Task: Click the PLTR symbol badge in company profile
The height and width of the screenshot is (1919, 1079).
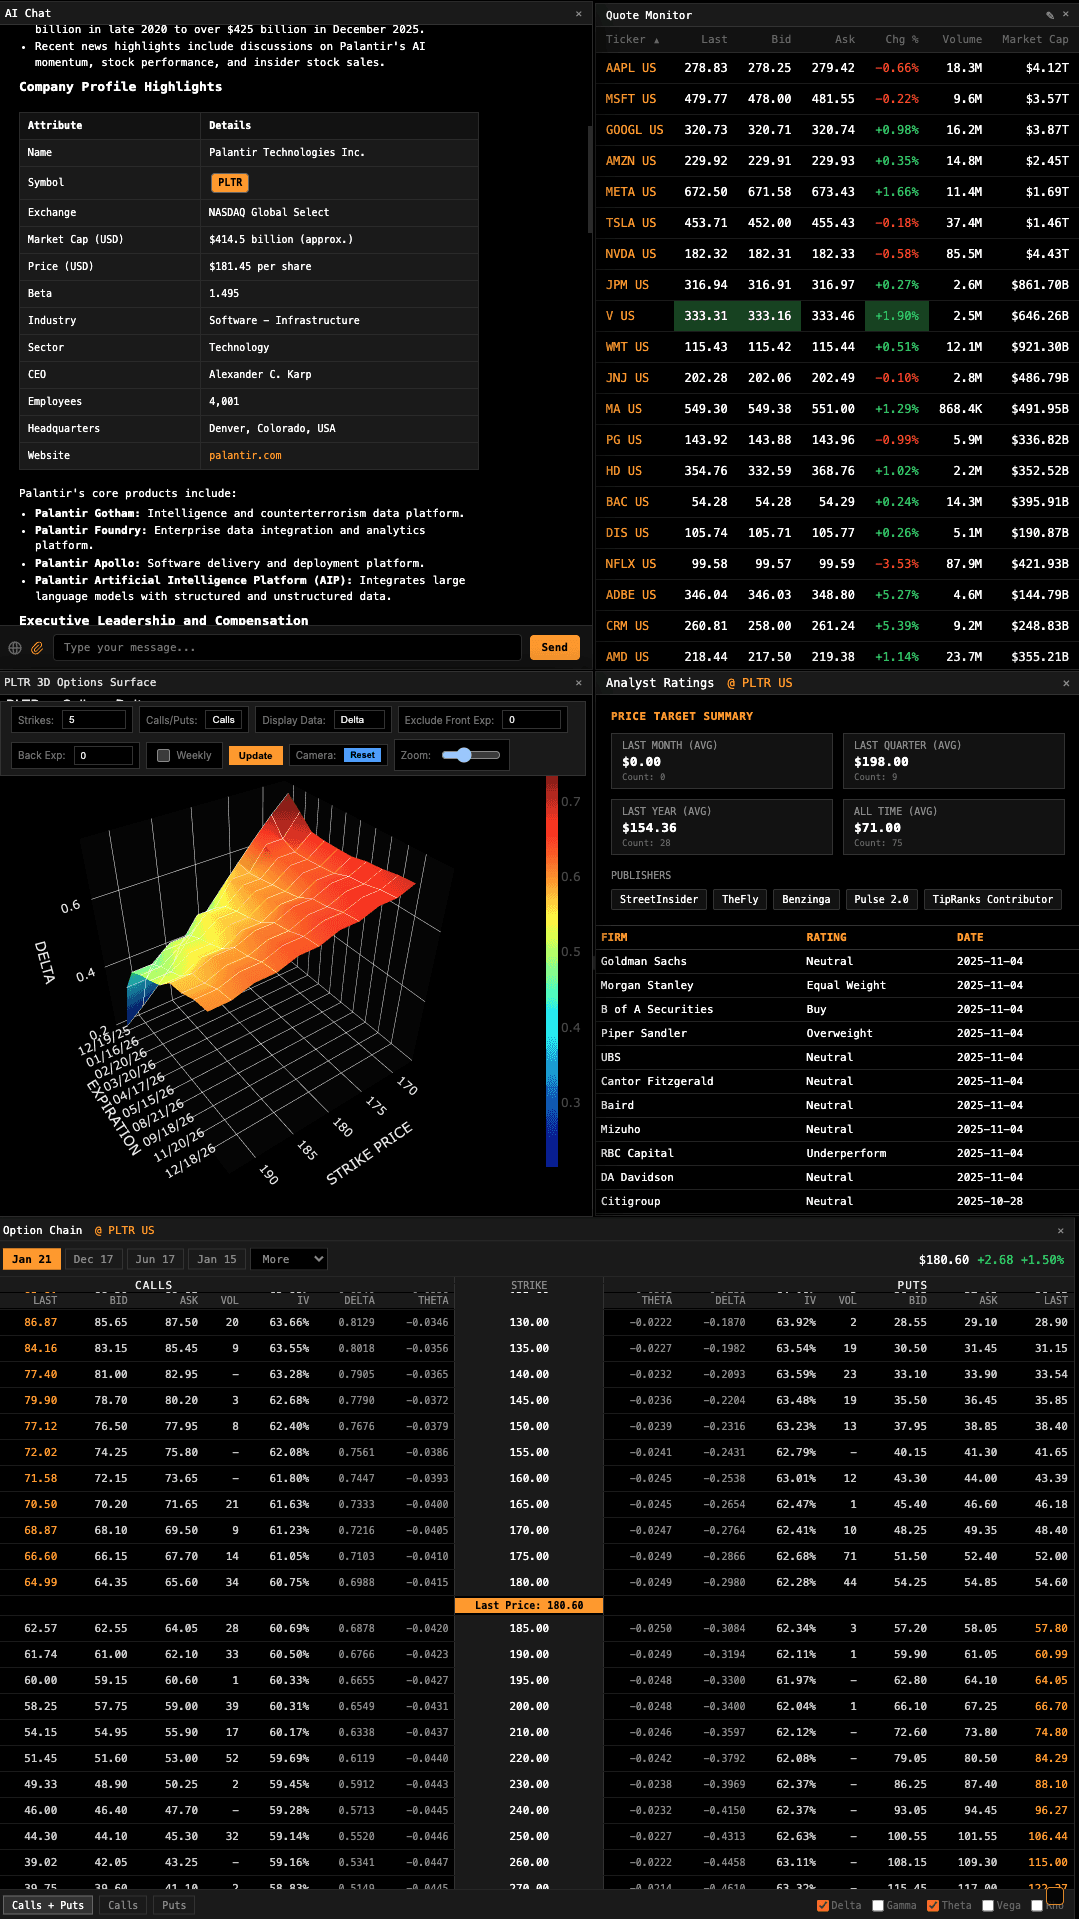Action: pyautogui.click(x=230, y=182)
